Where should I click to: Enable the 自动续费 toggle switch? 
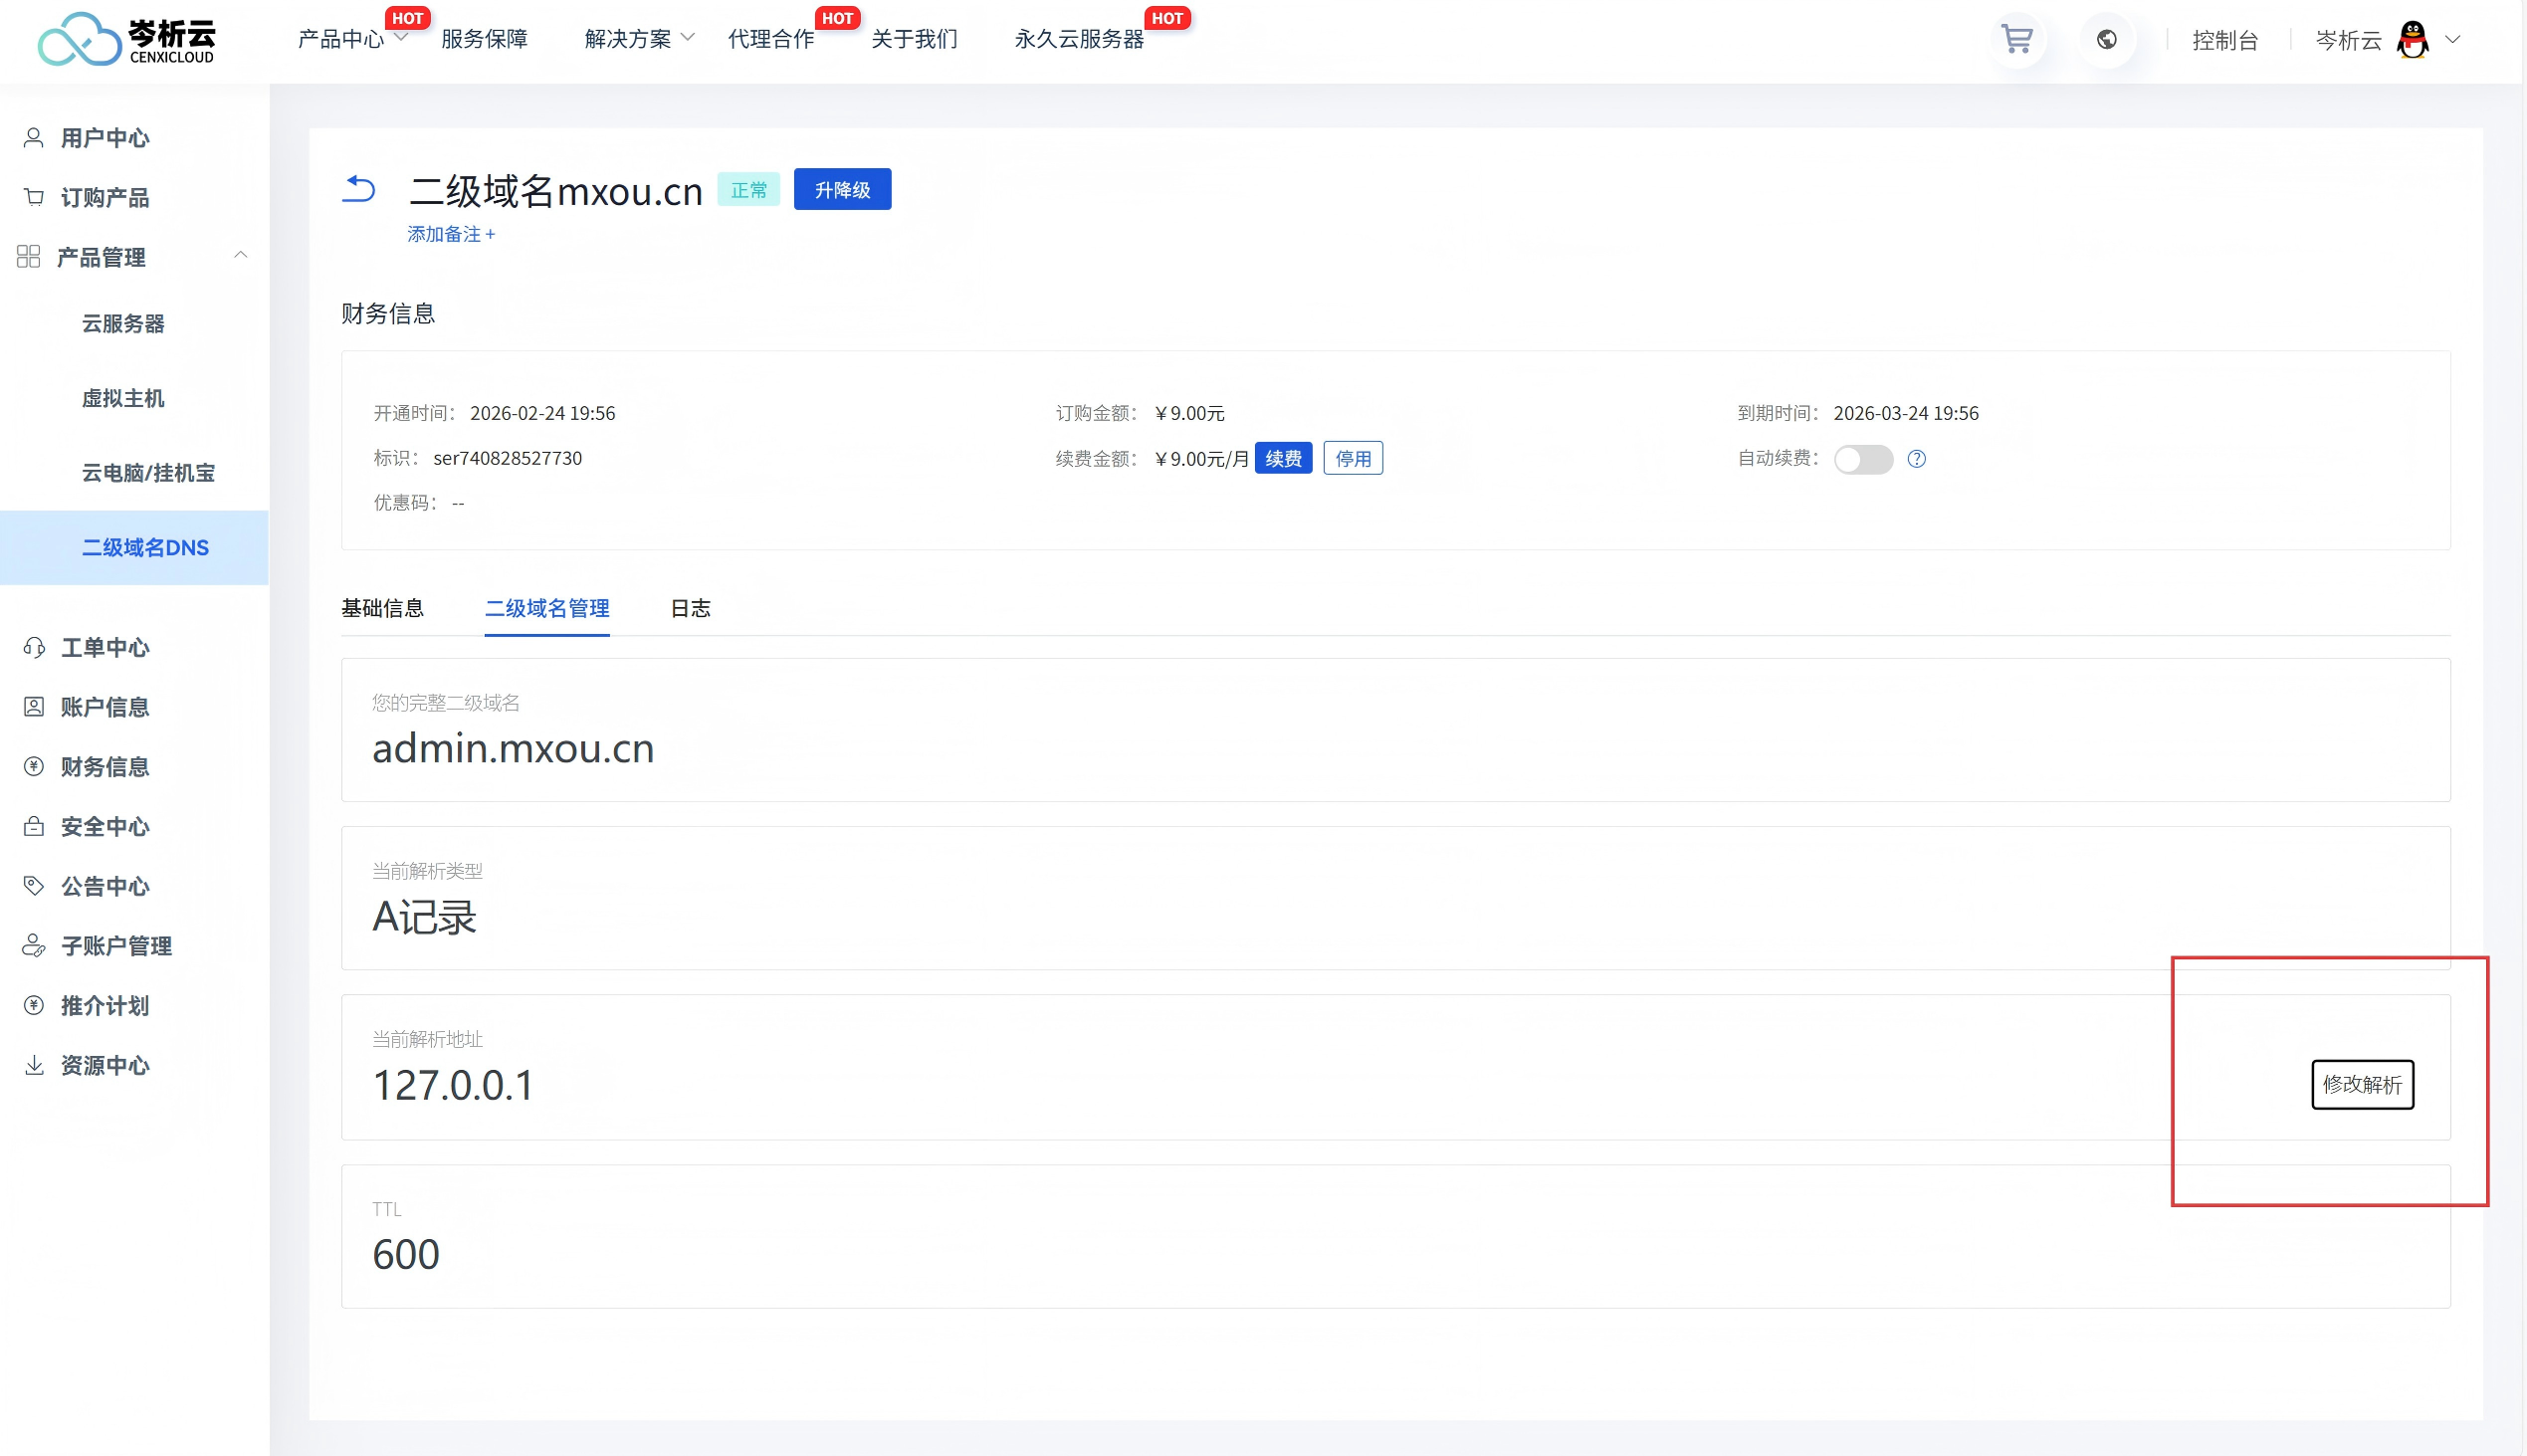1862,459
